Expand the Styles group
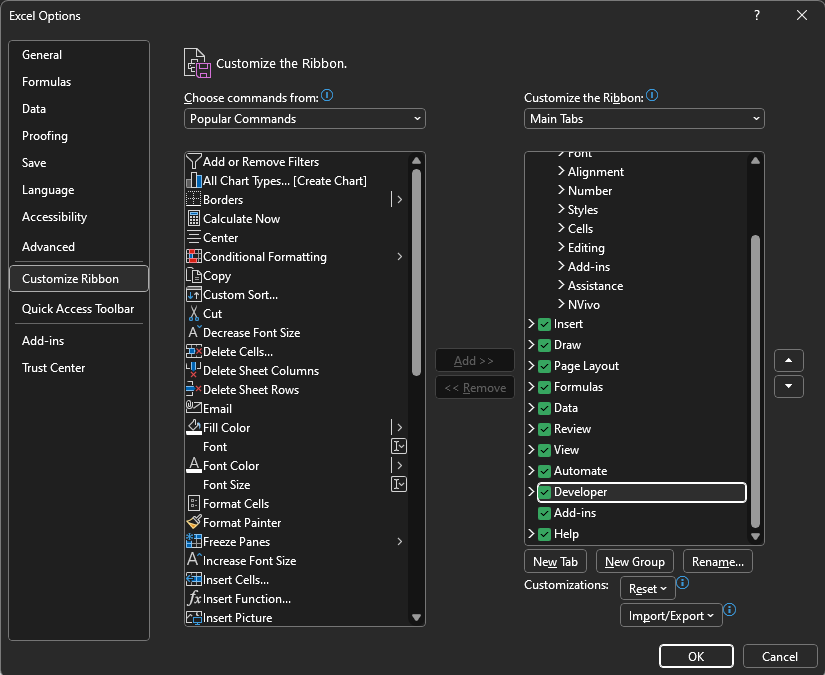The width and height of the screenshot is (825, 675). (x=561, y=209)
